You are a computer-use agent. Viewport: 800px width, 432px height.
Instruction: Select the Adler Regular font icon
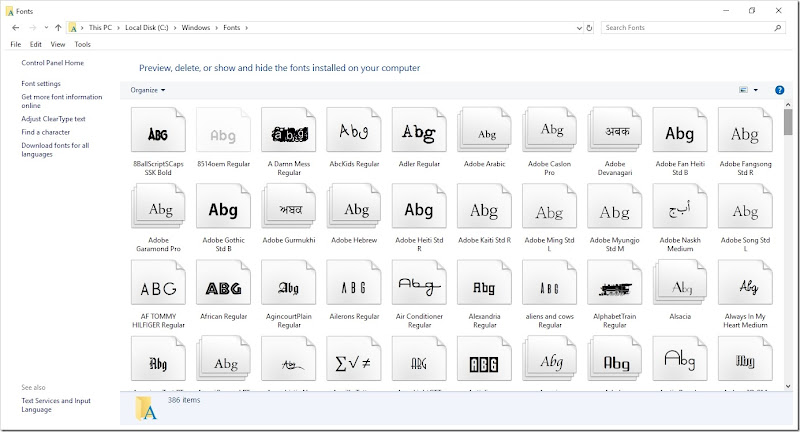click(x=419, y=130)
